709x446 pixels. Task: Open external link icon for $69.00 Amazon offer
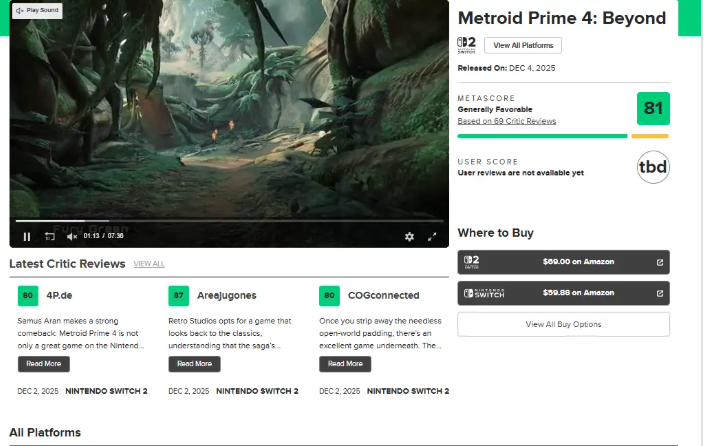659,262
